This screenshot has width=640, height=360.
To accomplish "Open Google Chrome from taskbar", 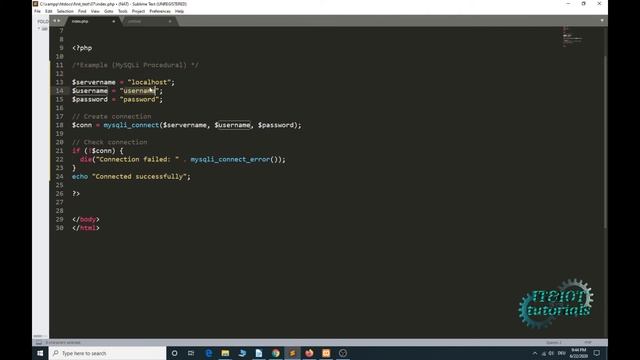I will pos(276,353).
